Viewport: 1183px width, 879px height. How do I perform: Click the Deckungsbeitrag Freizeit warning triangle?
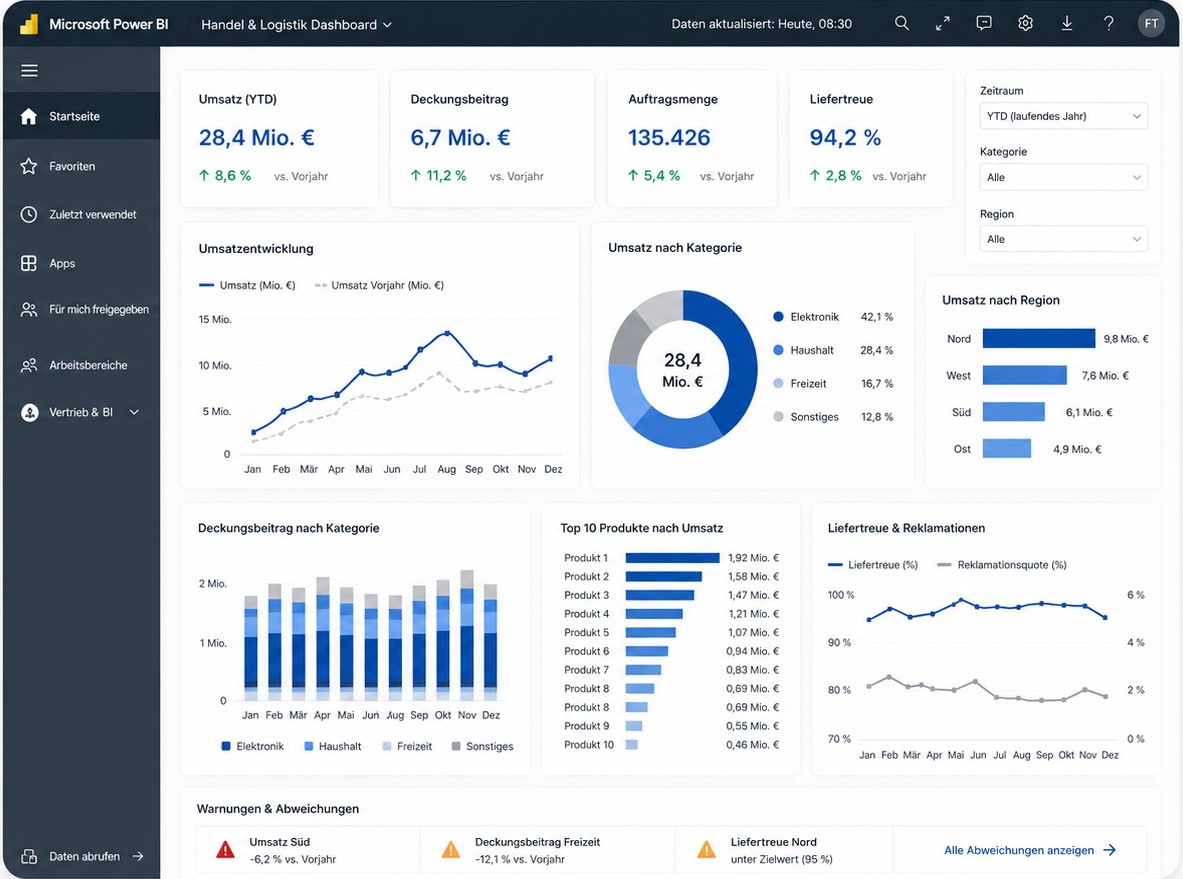450,850
